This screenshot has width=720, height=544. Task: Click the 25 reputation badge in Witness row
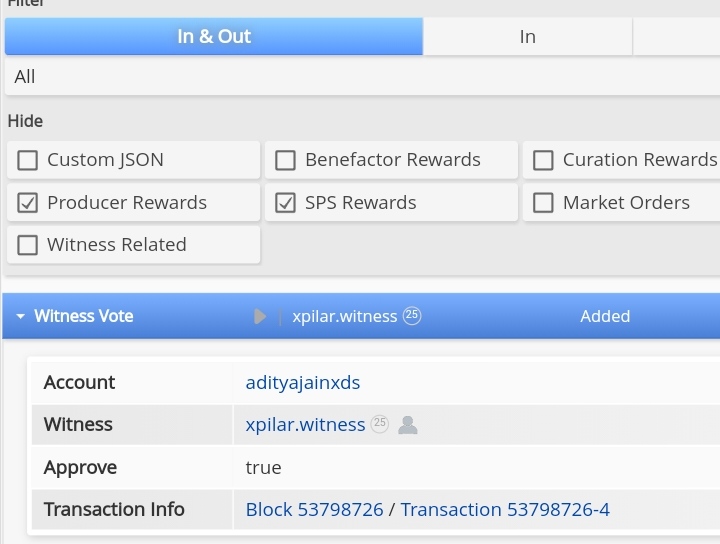(380, 424)
